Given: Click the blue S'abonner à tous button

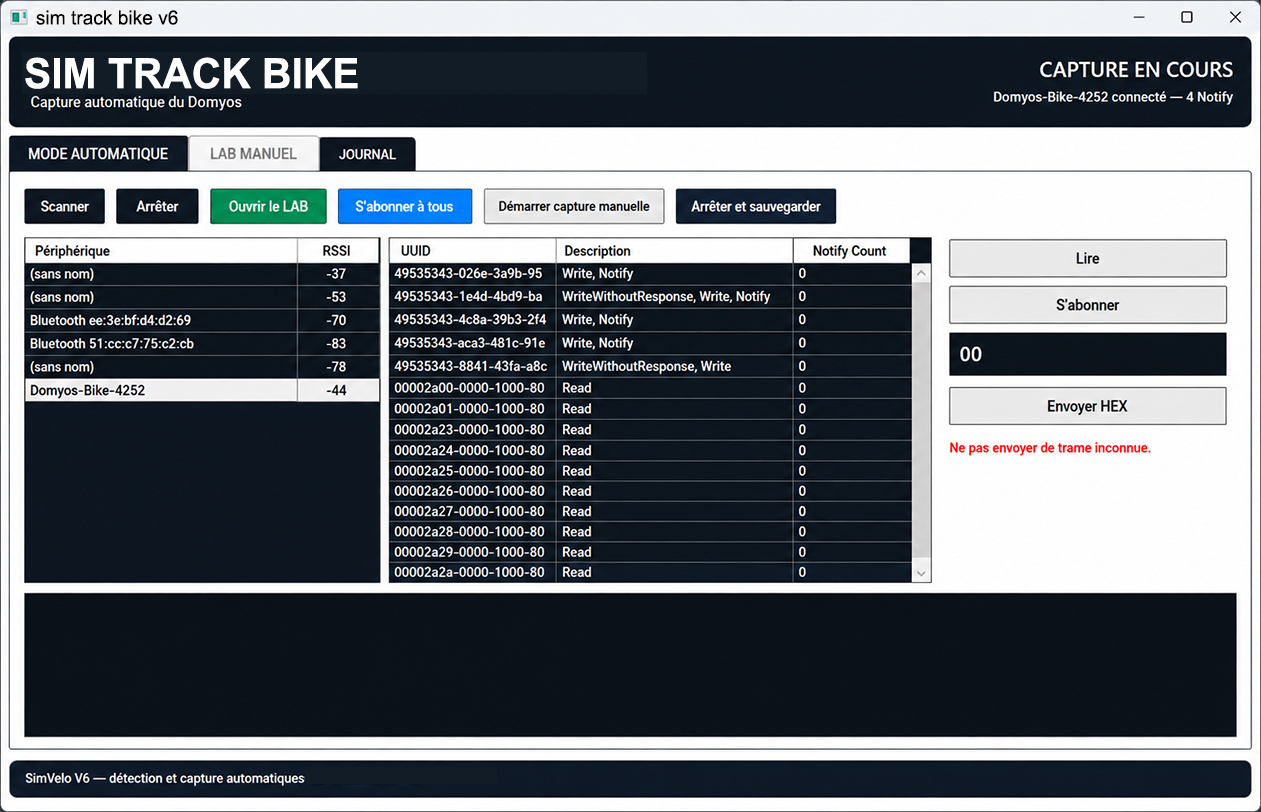Looking at the screenshot, I should click(x=404, y=206).
